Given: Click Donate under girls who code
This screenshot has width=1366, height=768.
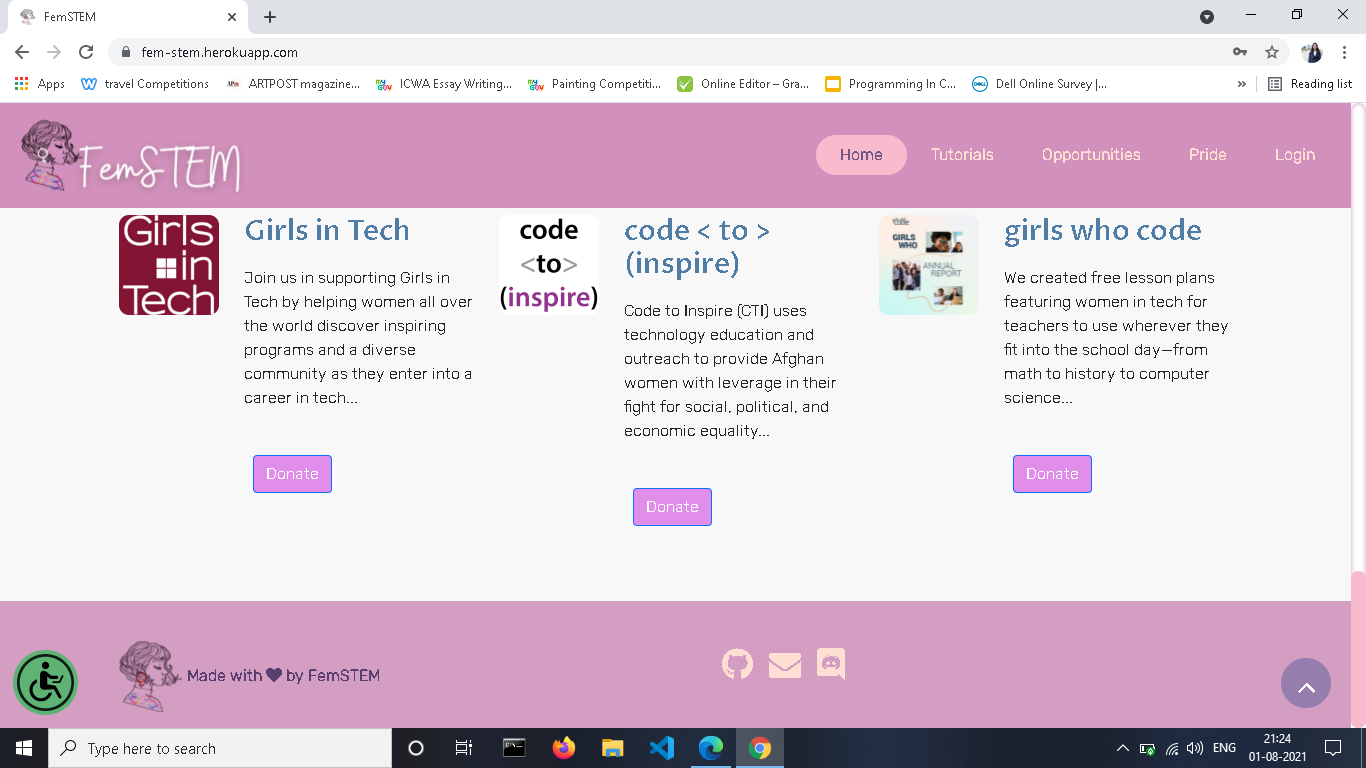Looking at the screenshot, I should tap(1052, 474).
